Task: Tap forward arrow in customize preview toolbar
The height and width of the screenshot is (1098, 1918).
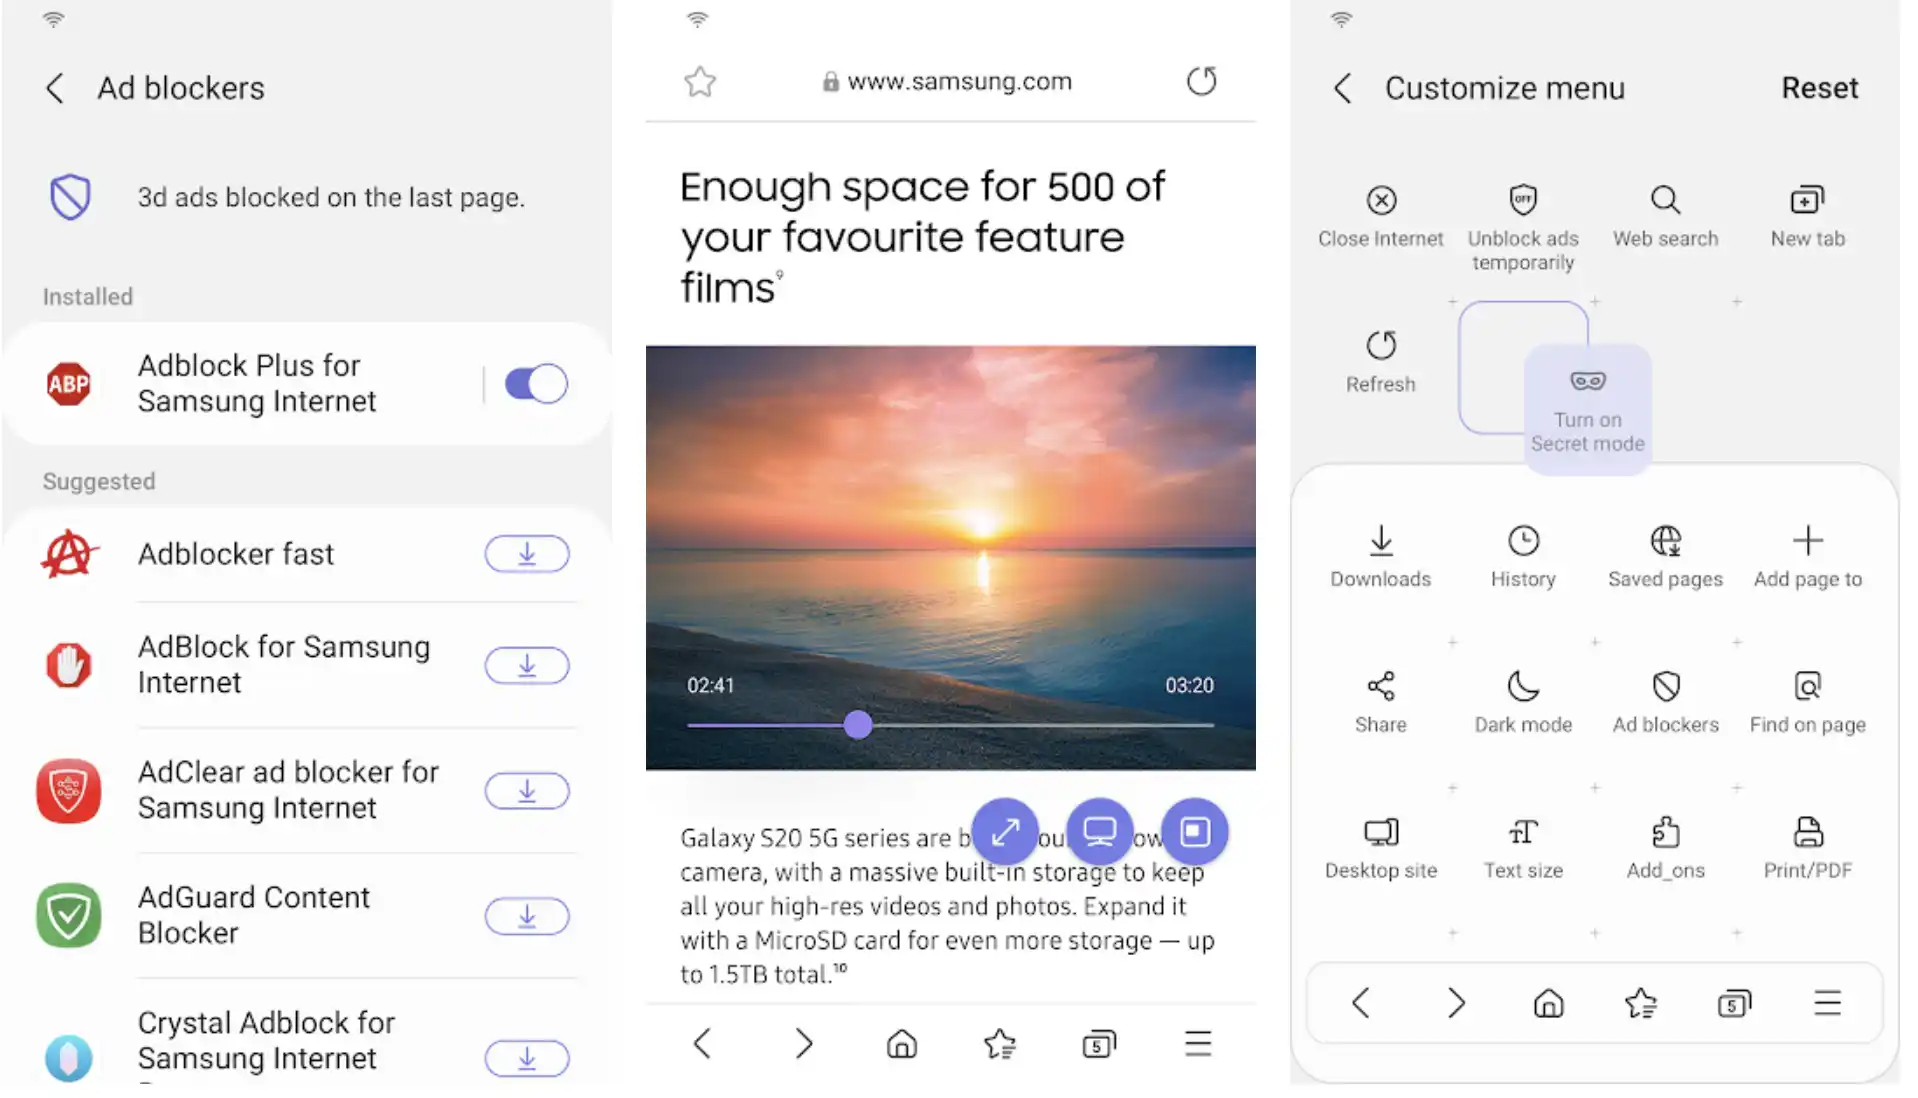Action: pyautogui.click(x=1455, y=1003)
